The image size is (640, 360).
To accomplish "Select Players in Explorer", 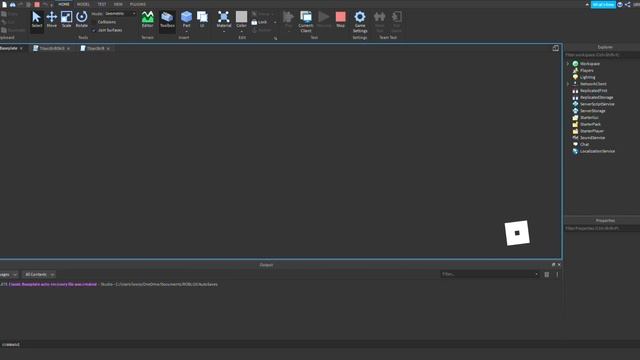I will [587, 71].
